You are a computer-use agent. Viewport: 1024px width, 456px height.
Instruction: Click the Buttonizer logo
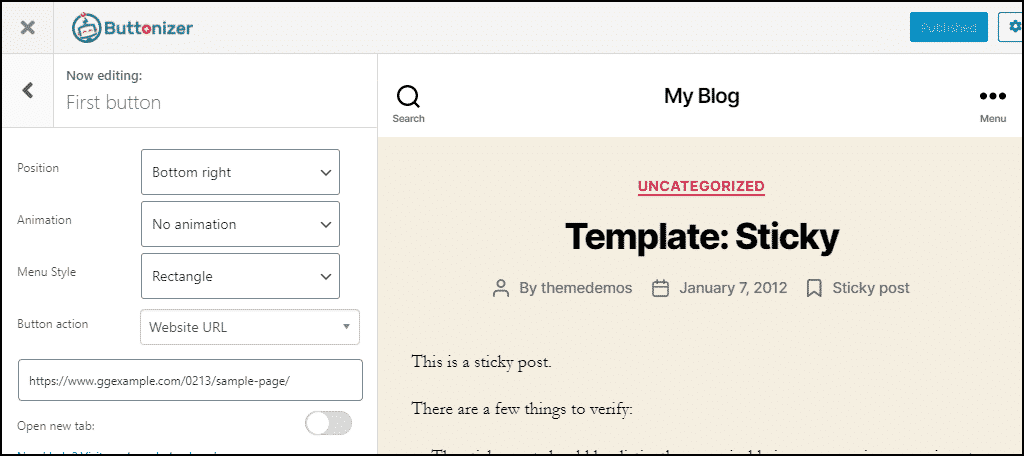132,28
